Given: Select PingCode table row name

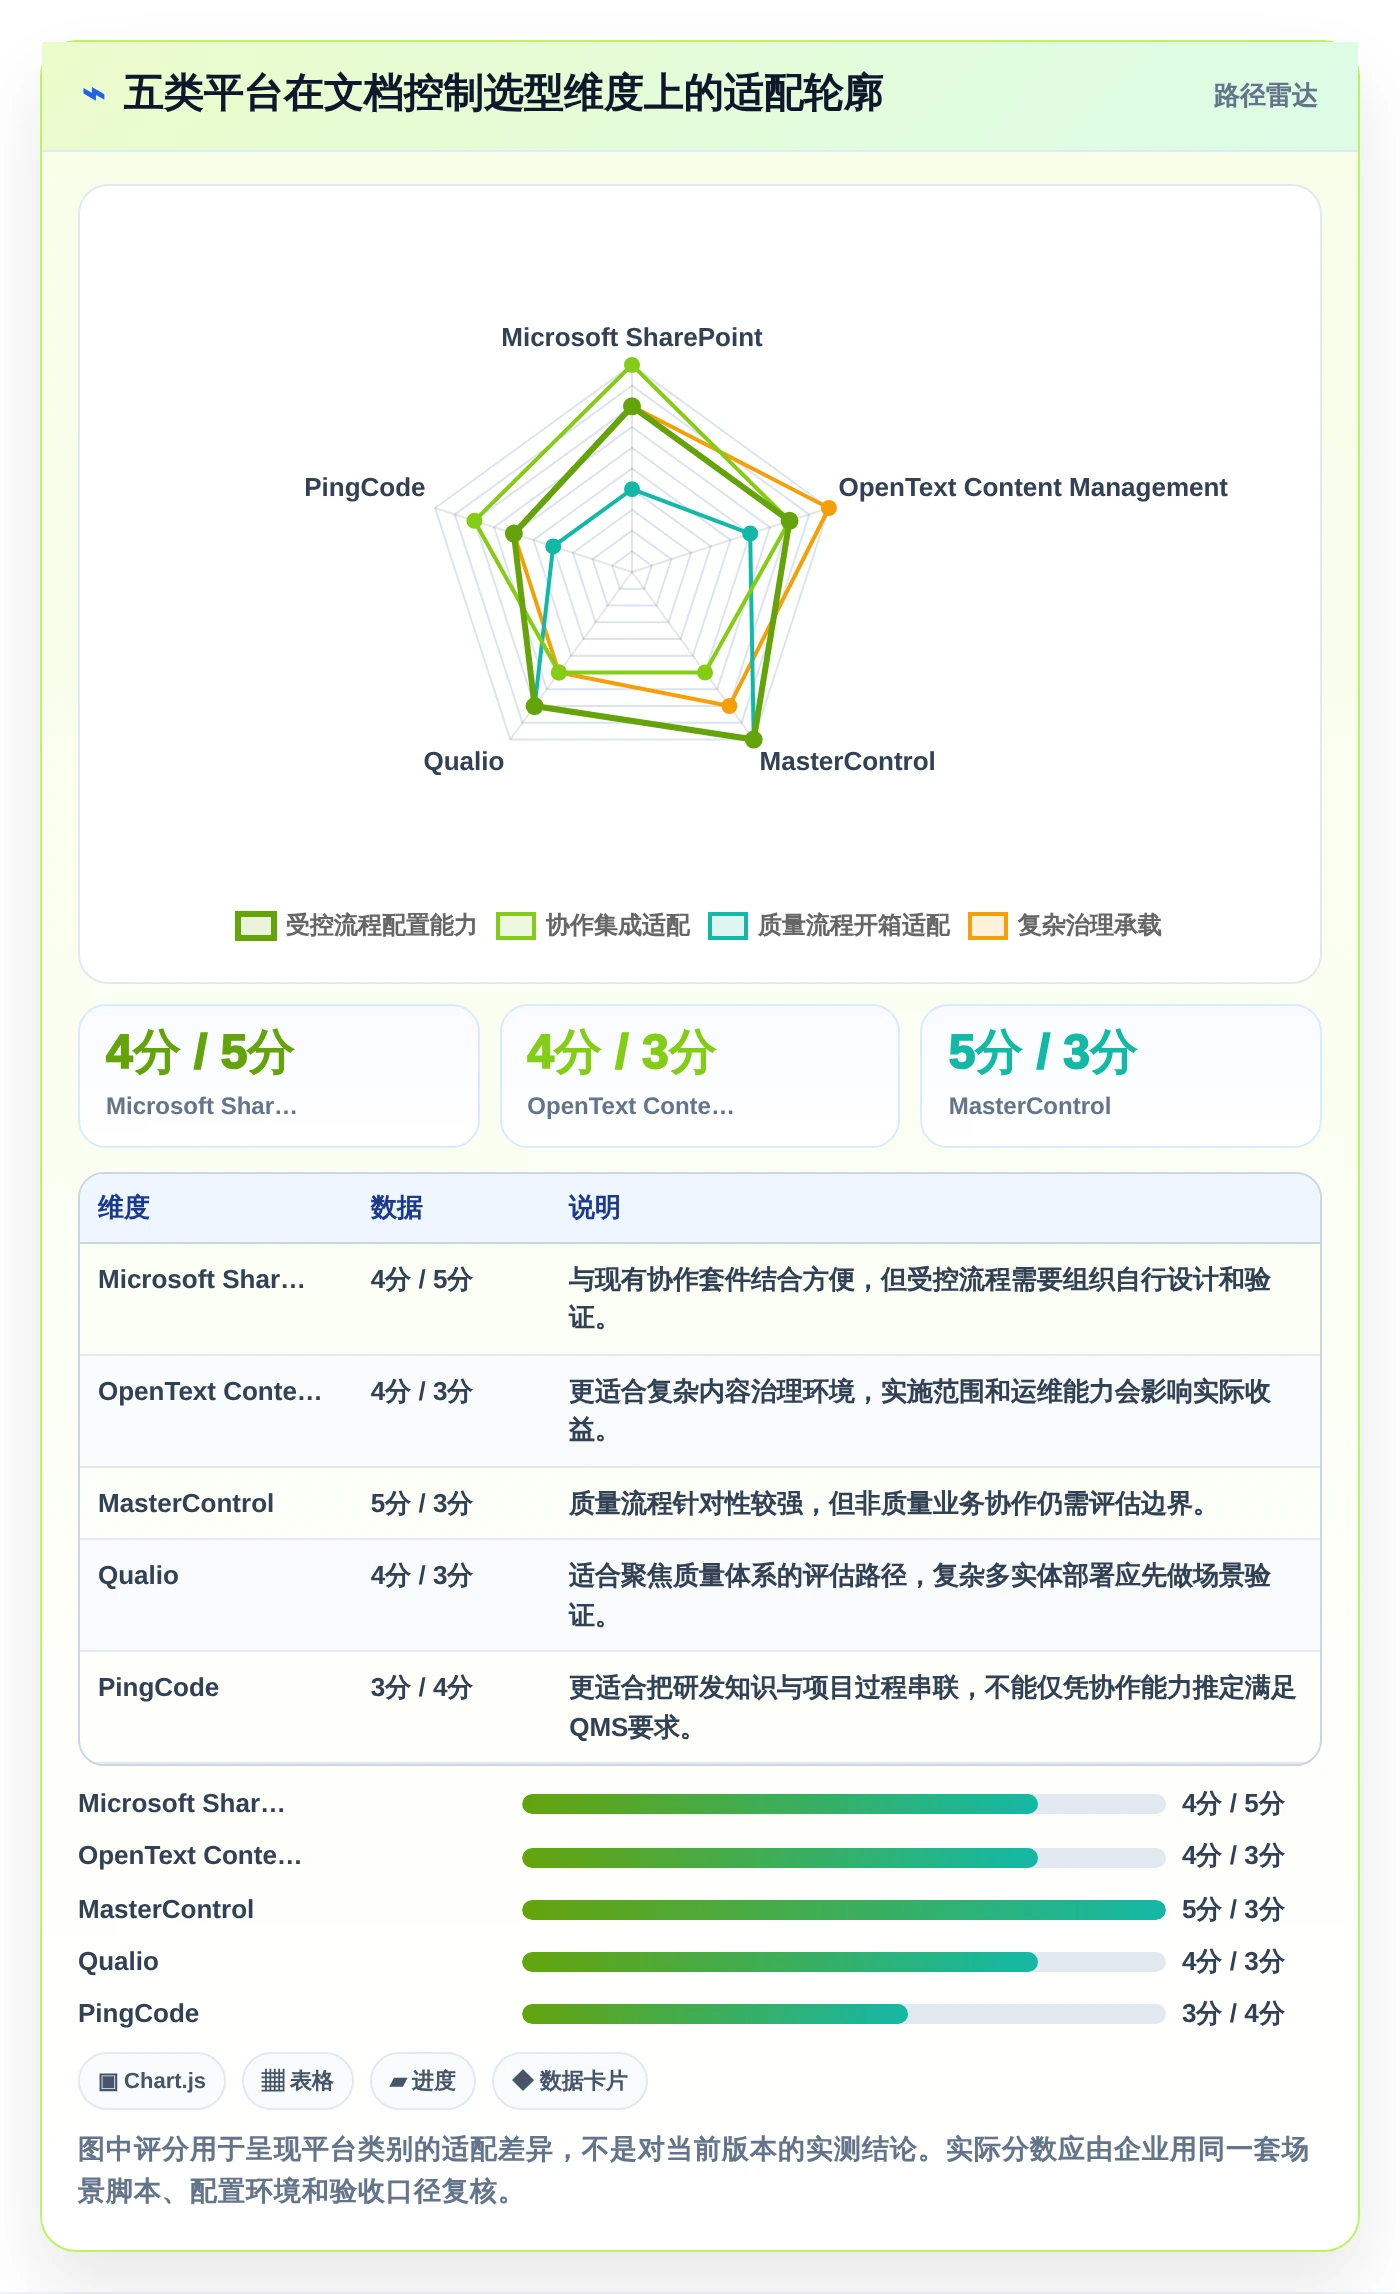Looking at the screenshot, I should click(158, 1688).
